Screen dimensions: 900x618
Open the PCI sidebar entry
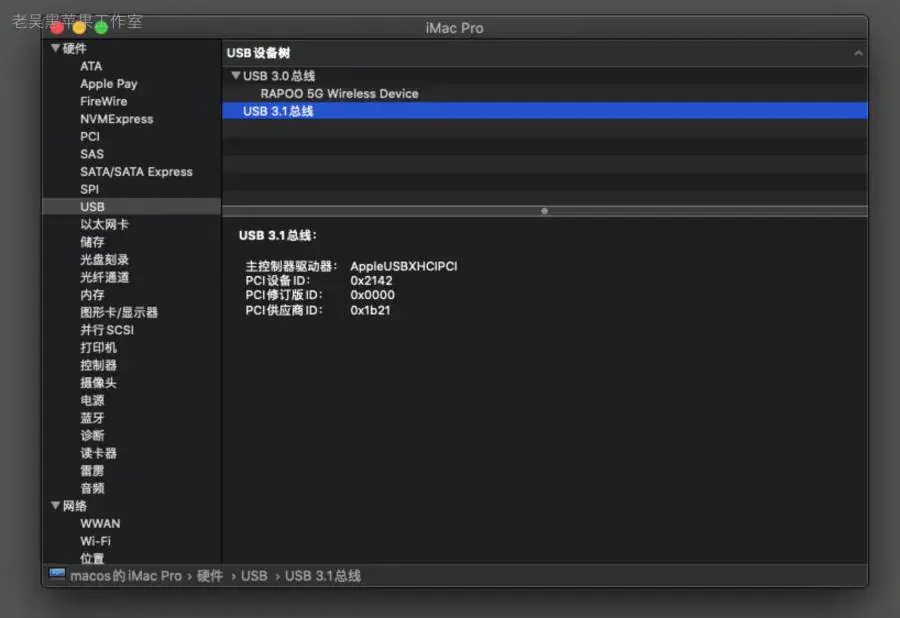pyautogui.click(x=90, y=137)
